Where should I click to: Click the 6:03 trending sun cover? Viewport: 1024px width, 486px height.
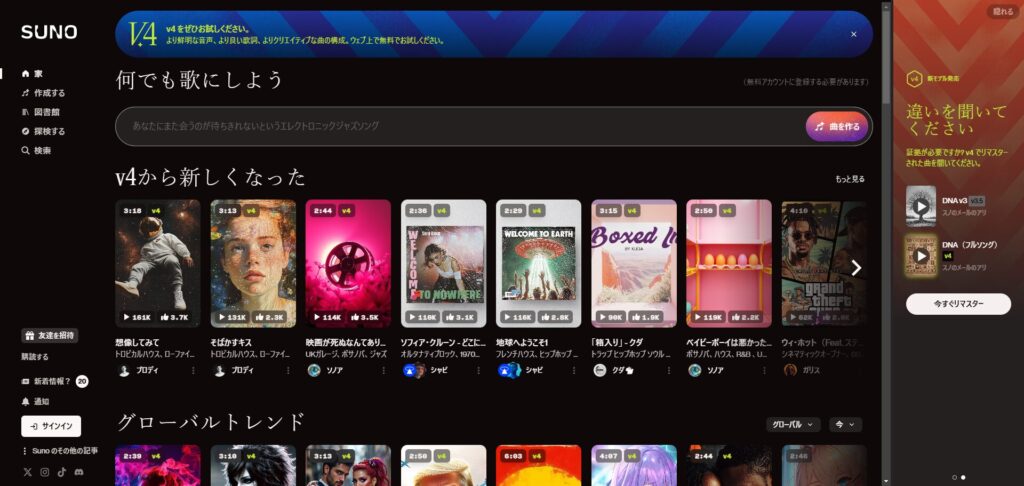coord(538,465)
